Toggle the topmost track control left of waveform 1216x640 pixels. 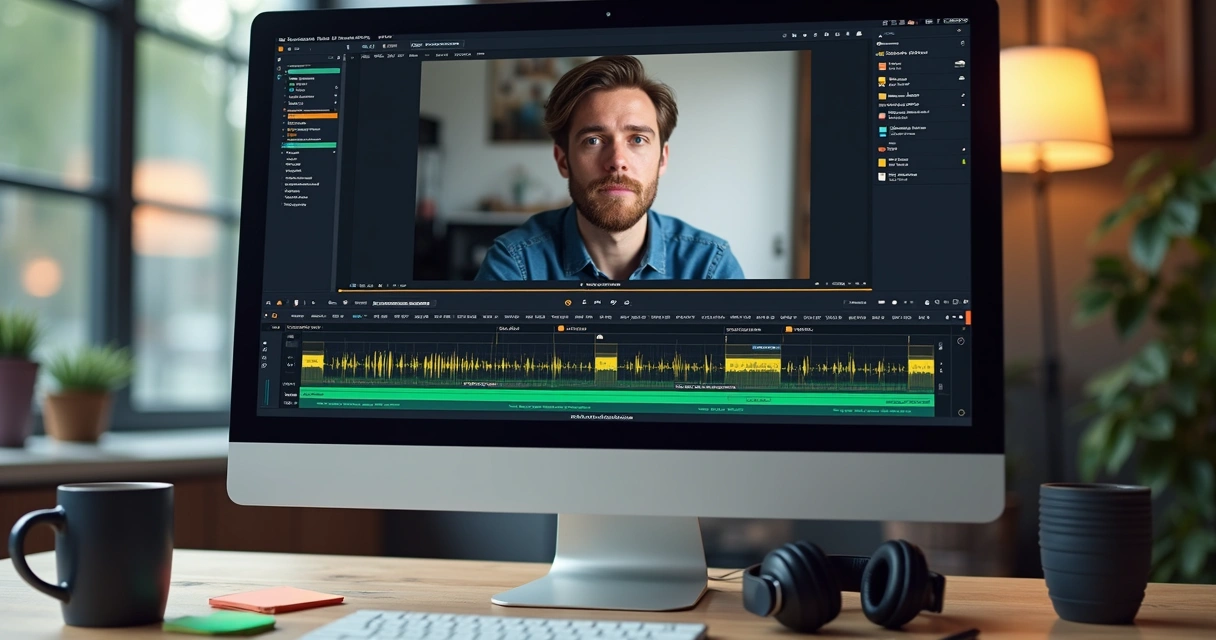point(265,343)
